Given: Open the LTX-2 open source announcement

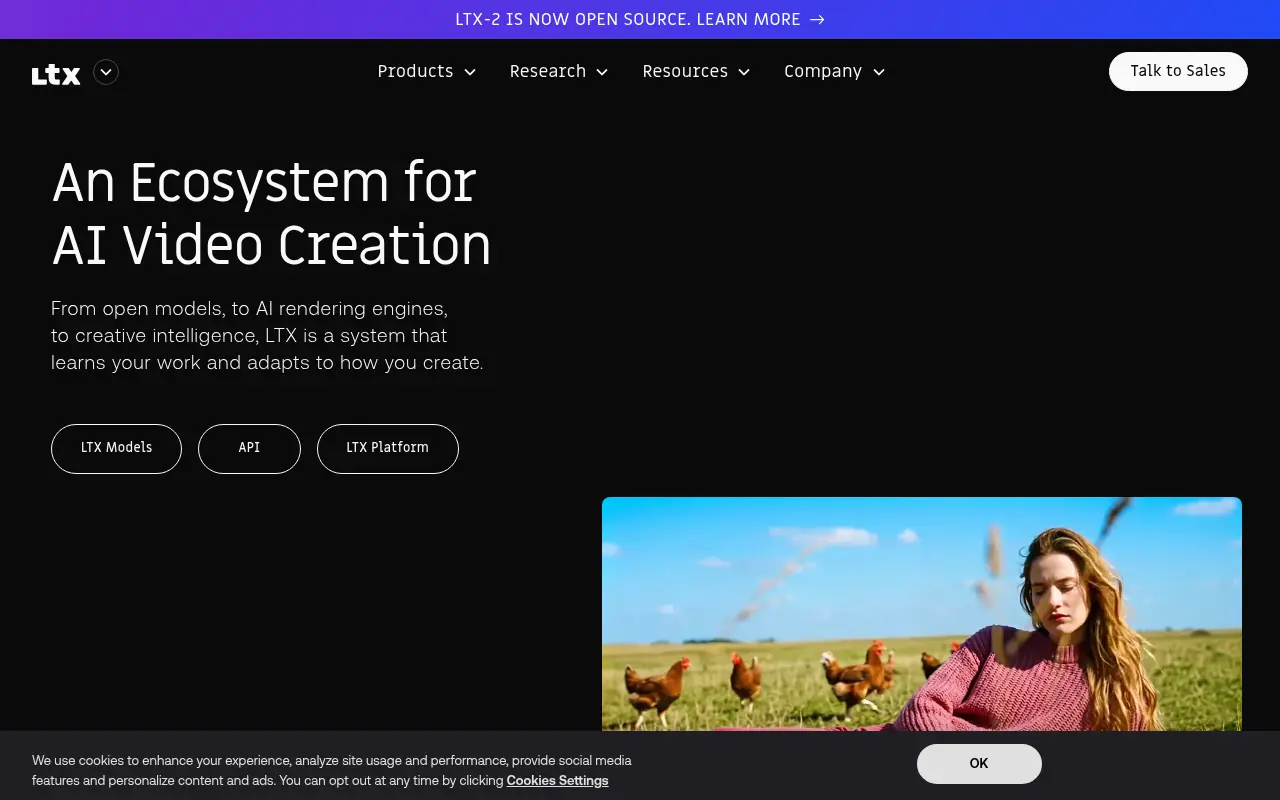Looking at the screenshot, I should coord(628,19).
